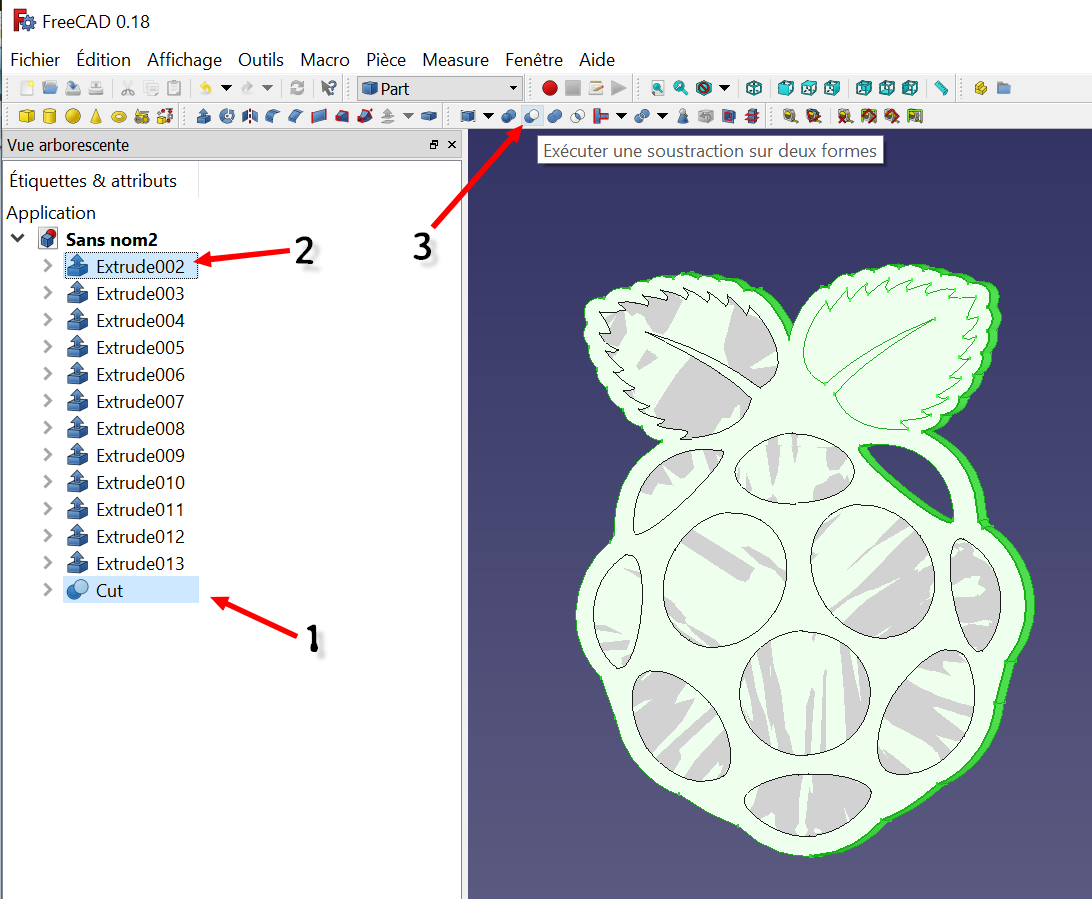Create a cone primitive
Viewport: 1092px width, 899px height.
point(95,116)
